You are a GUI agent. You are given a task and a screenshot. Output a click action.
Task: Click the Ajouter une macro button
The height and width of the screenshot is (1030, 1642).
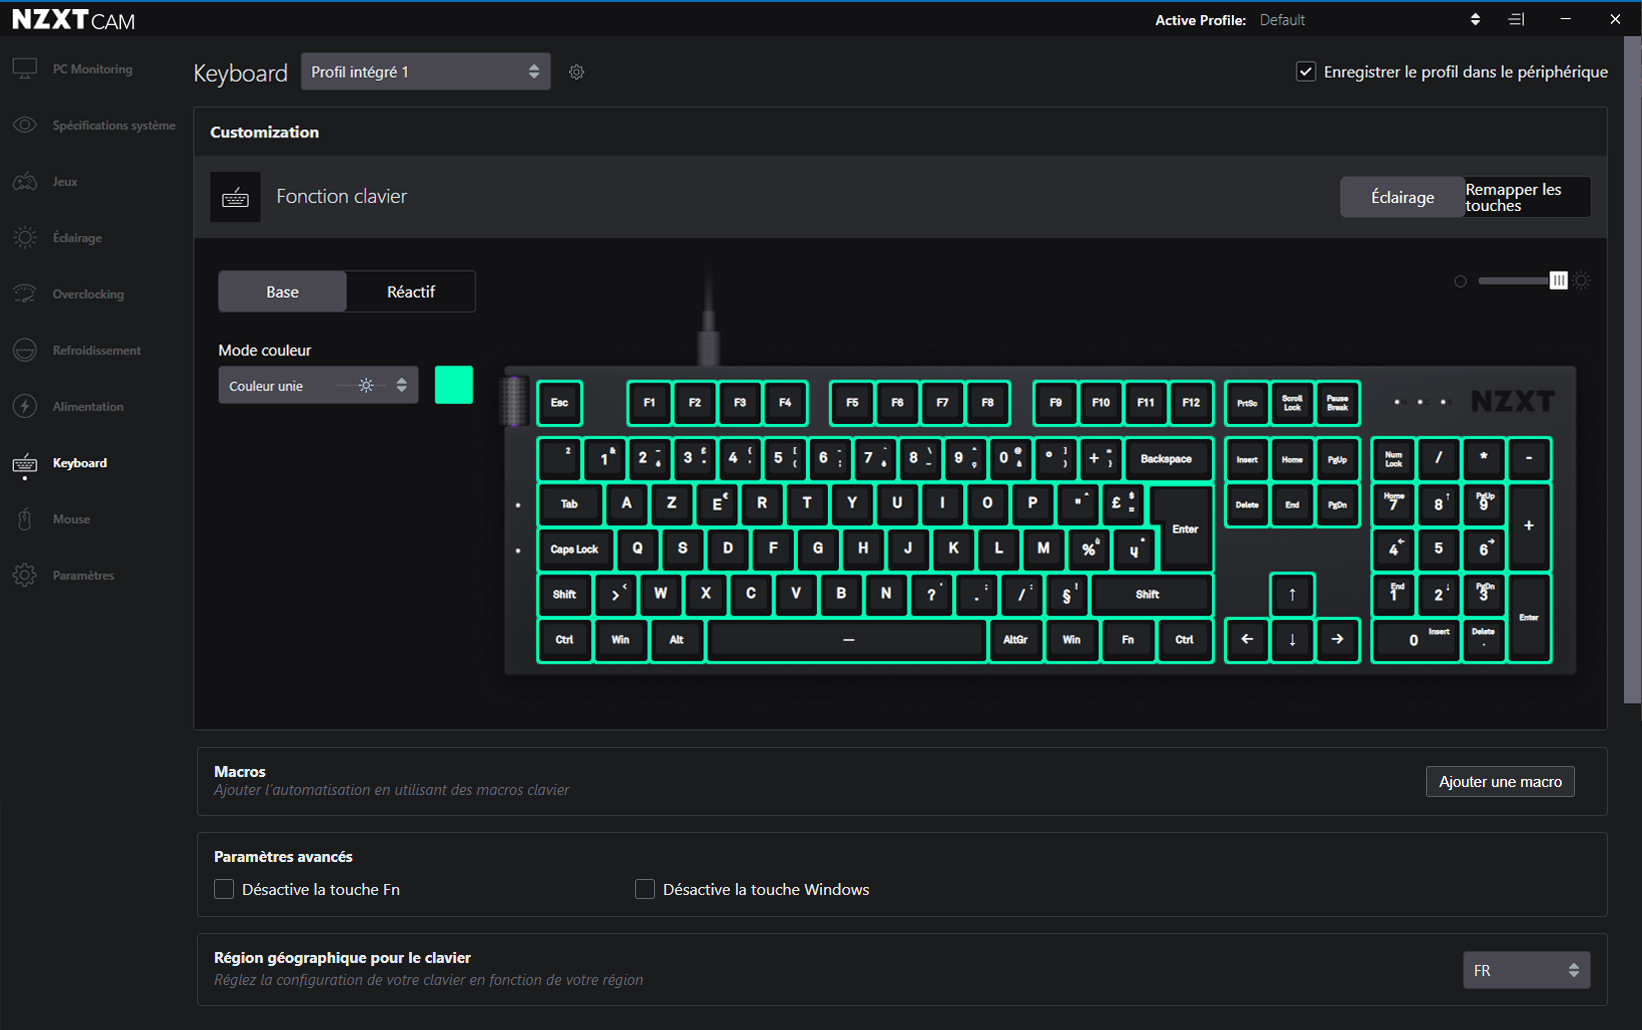point(1499,782)
